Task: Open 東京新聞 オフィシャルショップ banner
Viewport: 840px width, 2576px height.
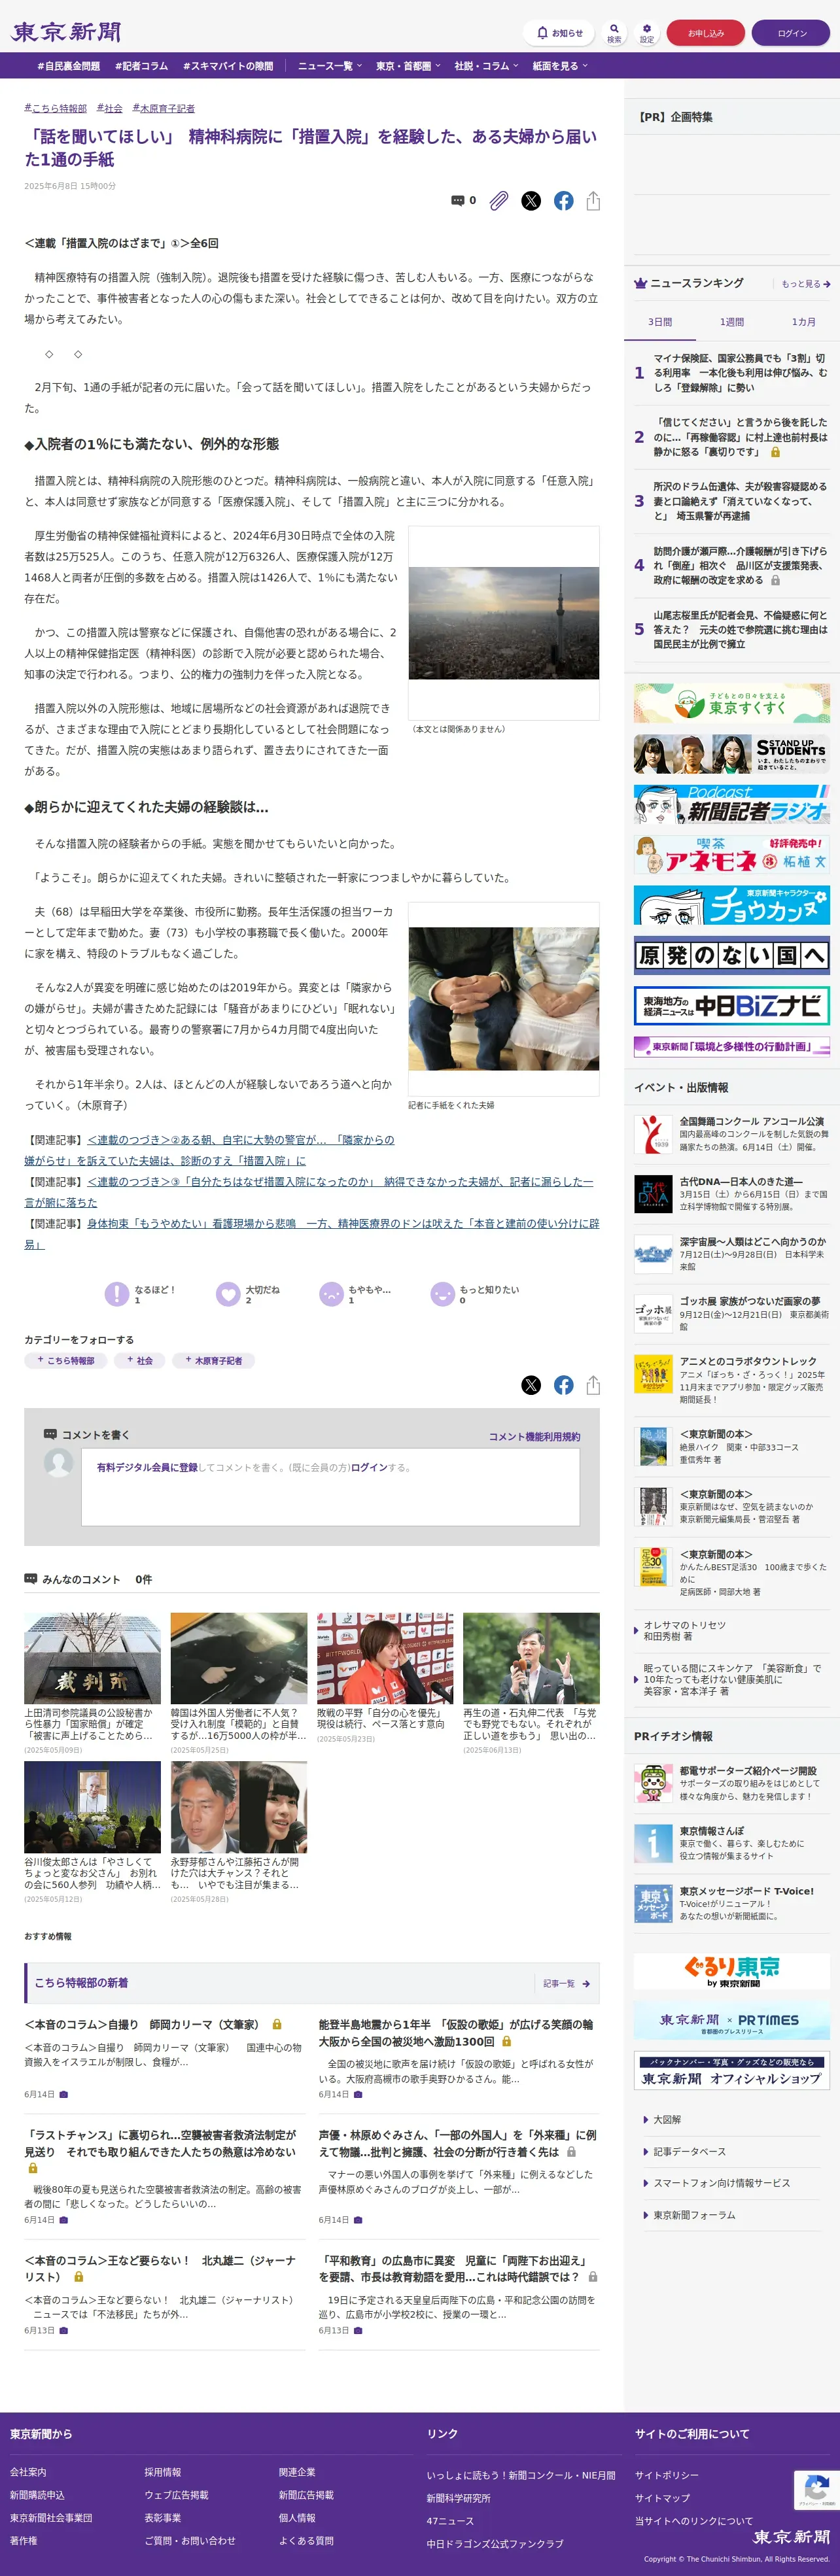Action: 731,2071
